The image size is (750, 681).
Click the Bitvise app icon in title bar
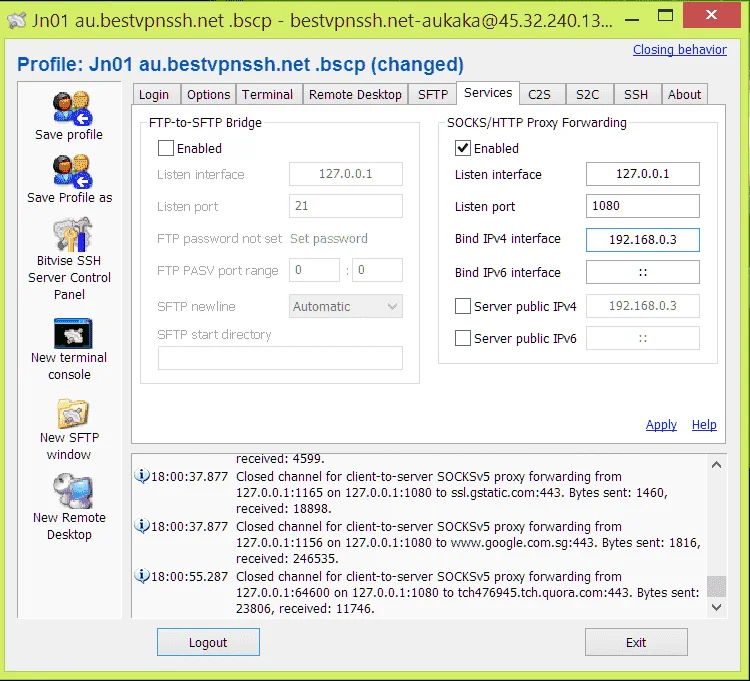coord(17,20)
